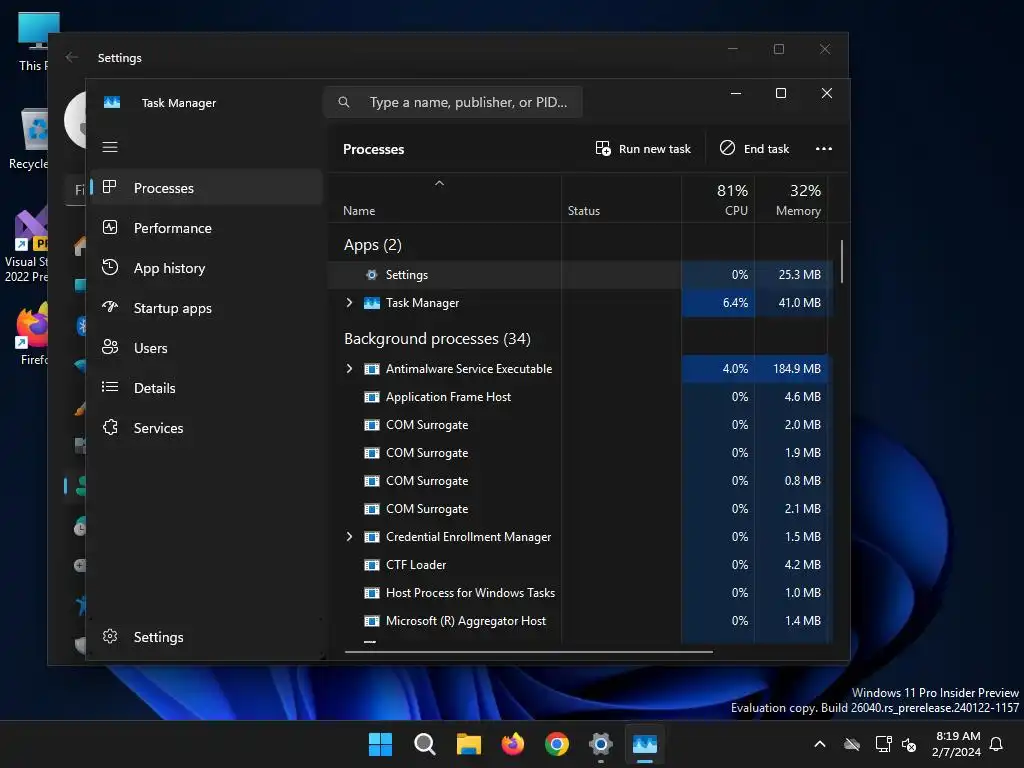Viewport: 1024px width, 768px height.
Task: Open the Services page
Action: 206,427
